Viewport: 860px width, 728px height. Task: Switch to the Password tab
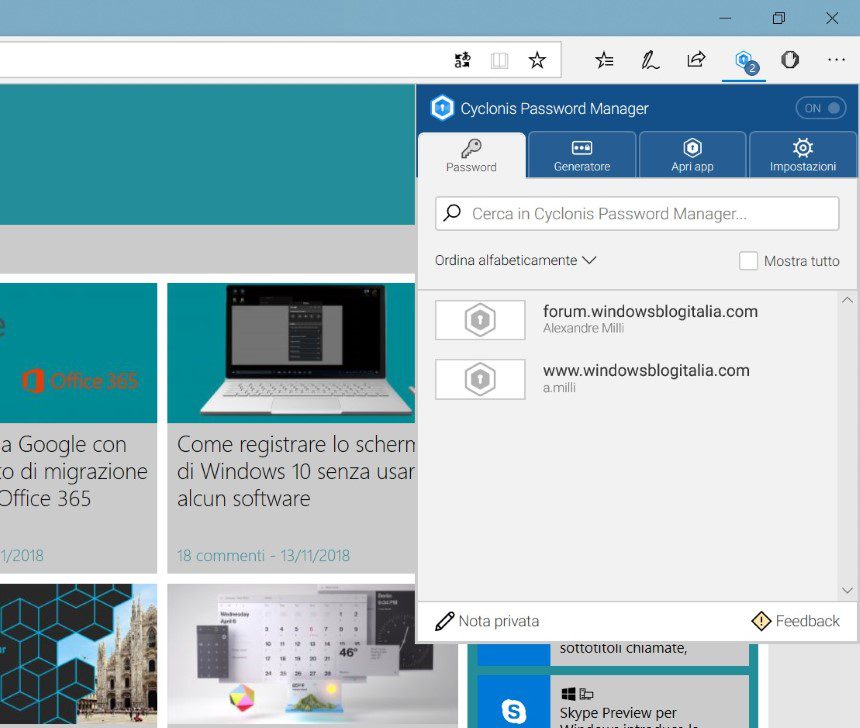(471, 155)
